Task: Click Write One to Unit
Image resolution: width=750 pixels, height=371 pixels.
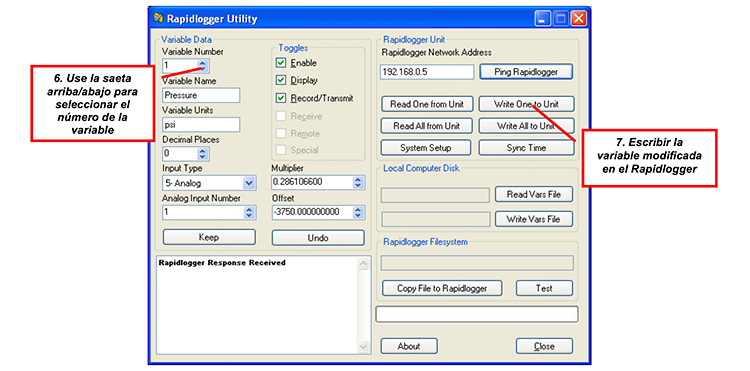Action: pyautogui.click(x=526, y=104)
